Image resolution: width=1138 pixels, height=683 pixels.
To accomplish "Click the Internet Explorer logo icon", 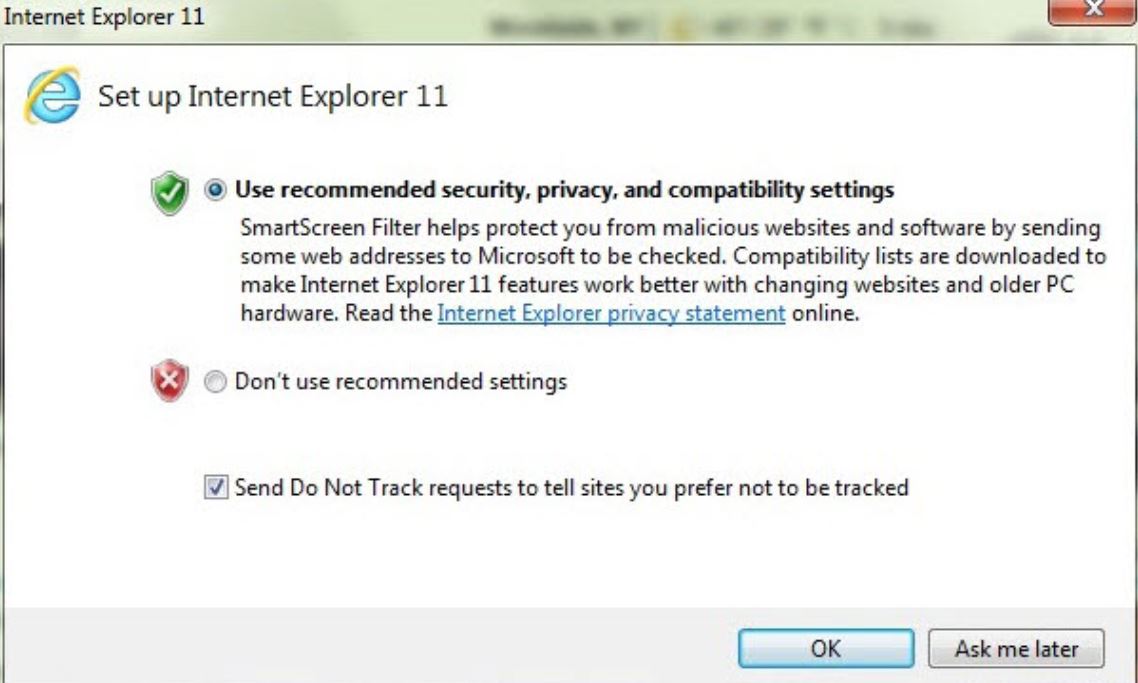I will click(52, 97).
